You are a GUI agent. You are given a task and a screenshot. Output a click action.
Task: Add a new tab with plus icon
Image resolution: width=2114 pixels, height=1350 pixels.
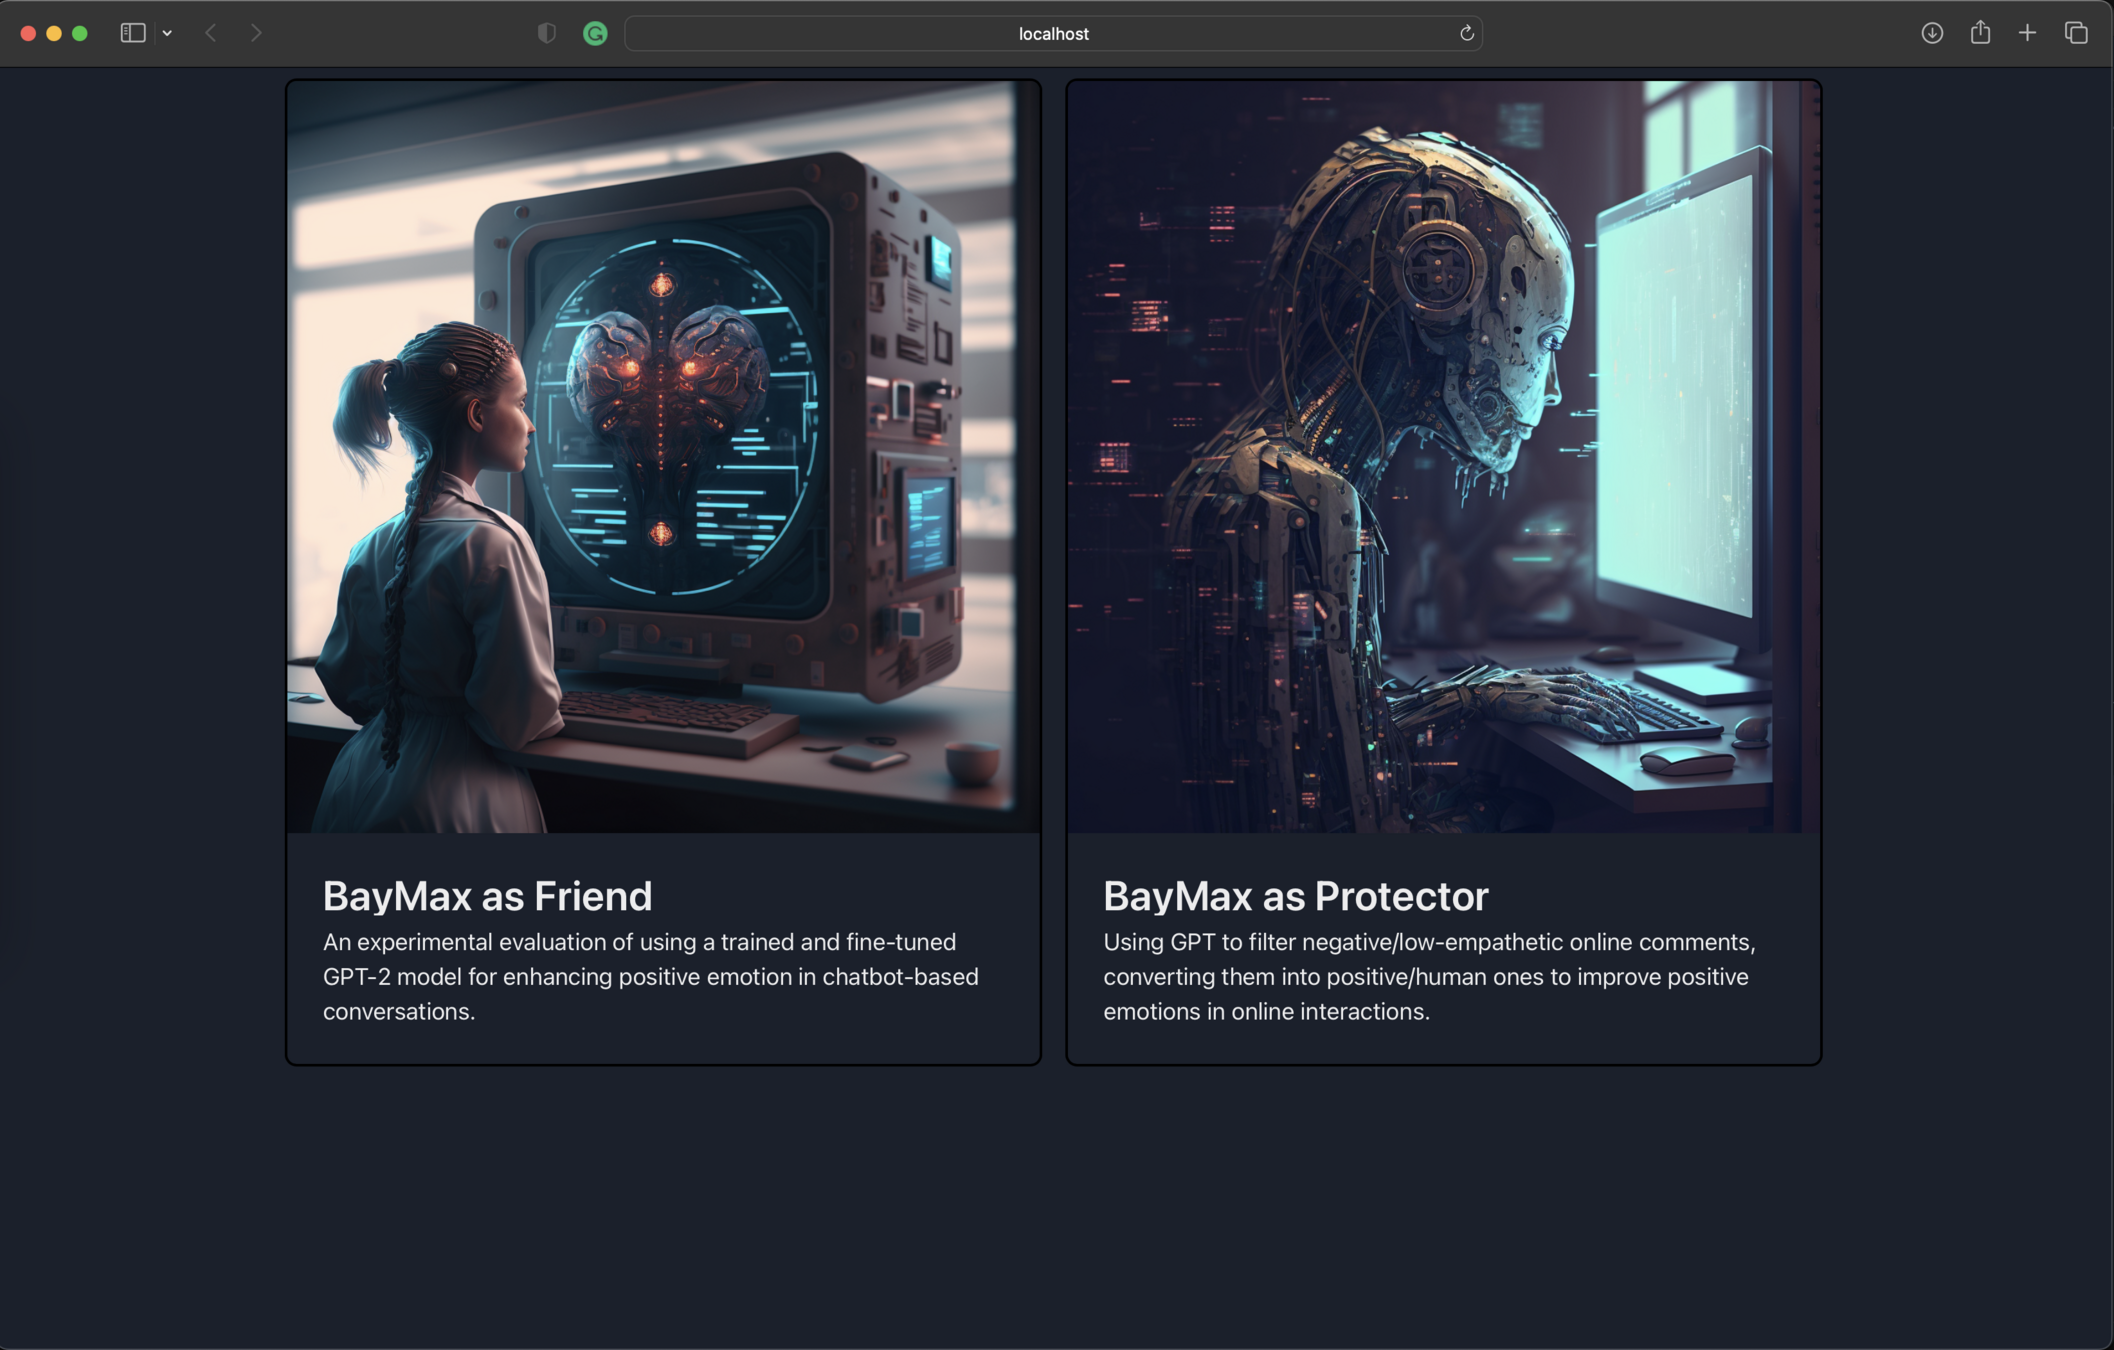(x=2027, y=33)
